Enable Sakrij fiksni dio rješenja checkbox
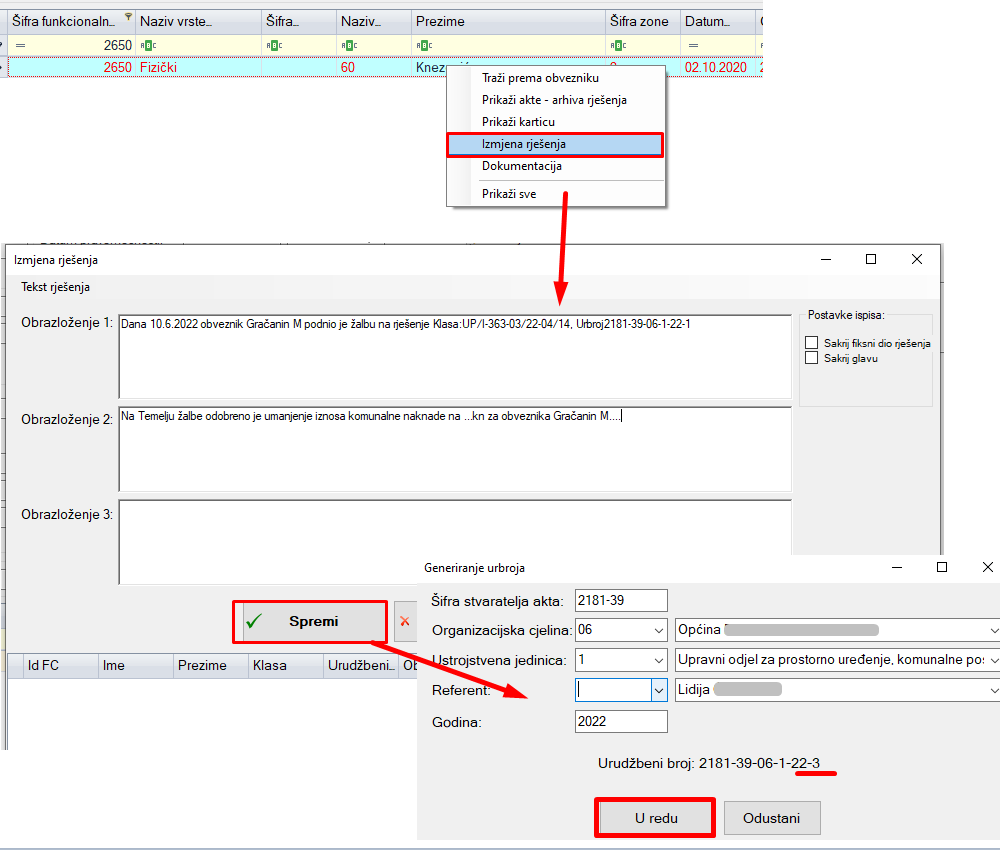Viewport: 1000px width, 850px height. 812,343
